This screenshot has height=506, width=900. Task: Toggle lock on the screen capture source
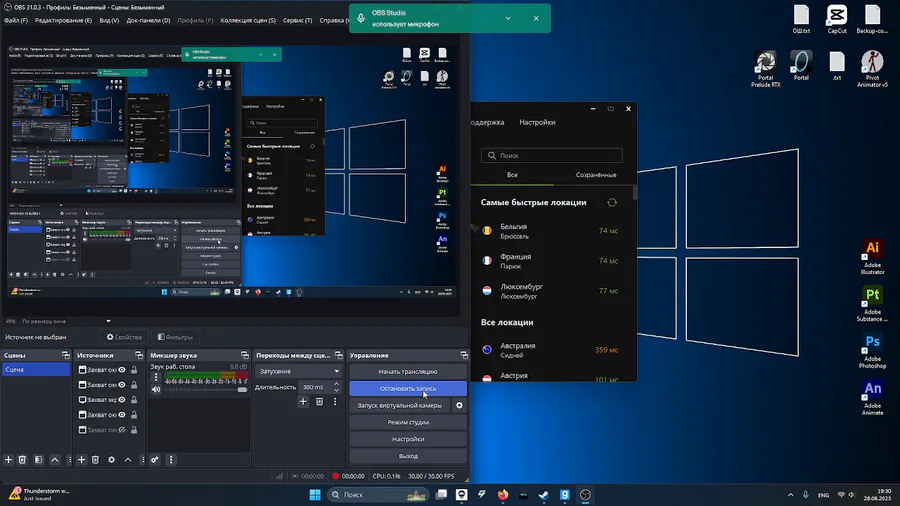point(134,400)
